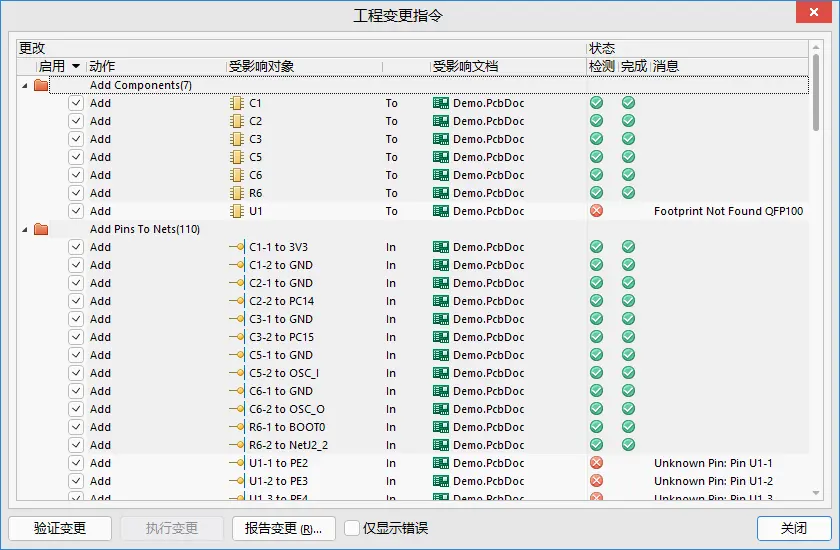The width and height of the screenshot is (840, 550).
Task: Toggle the enable checkbox for U1-1 to PE2
Action: point(76,463)
